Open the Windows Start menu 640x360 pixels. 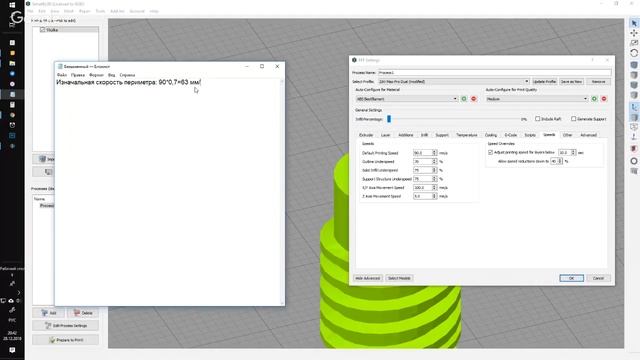click(12, 4)
